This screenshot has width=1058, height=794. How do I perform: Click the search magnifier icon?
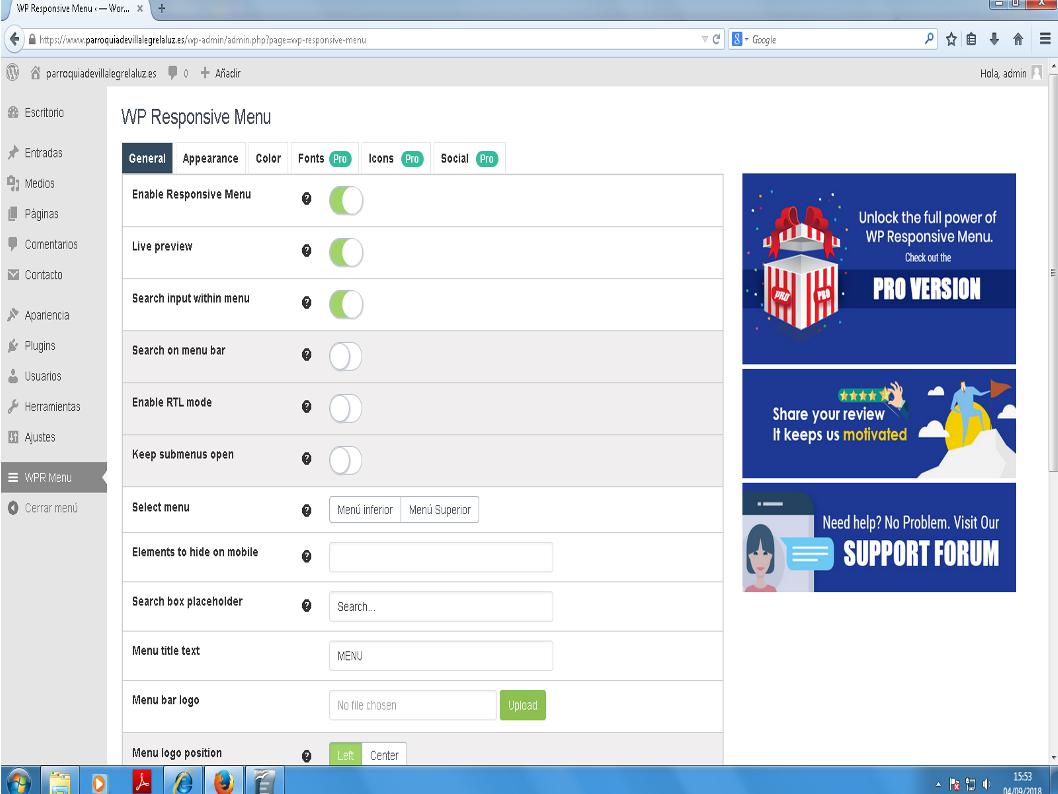929,38
